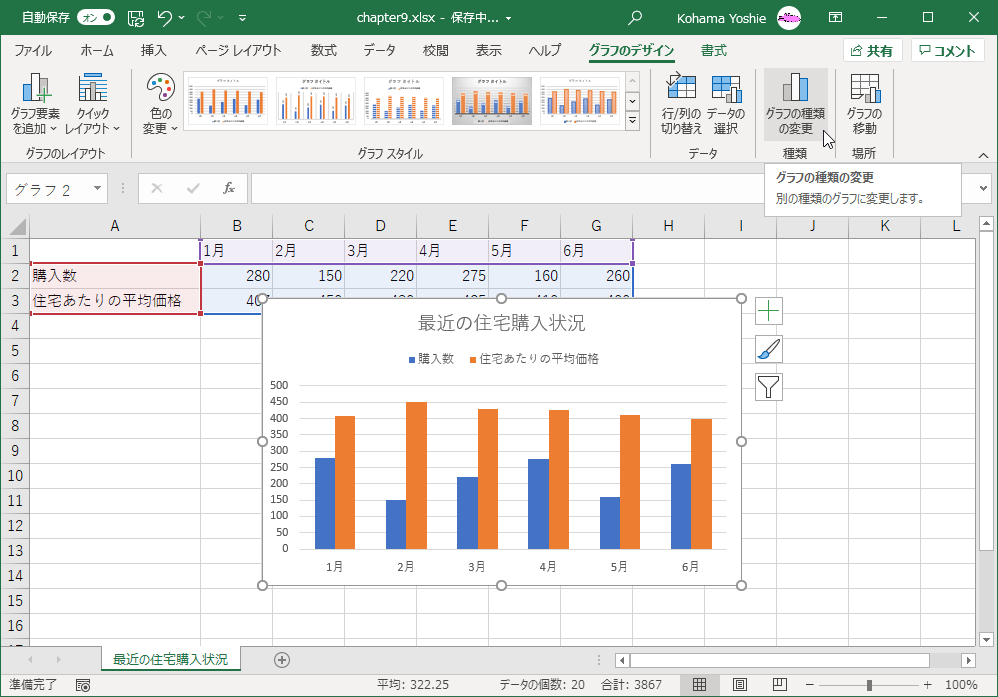This screenshot has height=697, width=998.
Task: Open the chapter9.xlsx file name dropdown
Action: (x=509, y=18)
